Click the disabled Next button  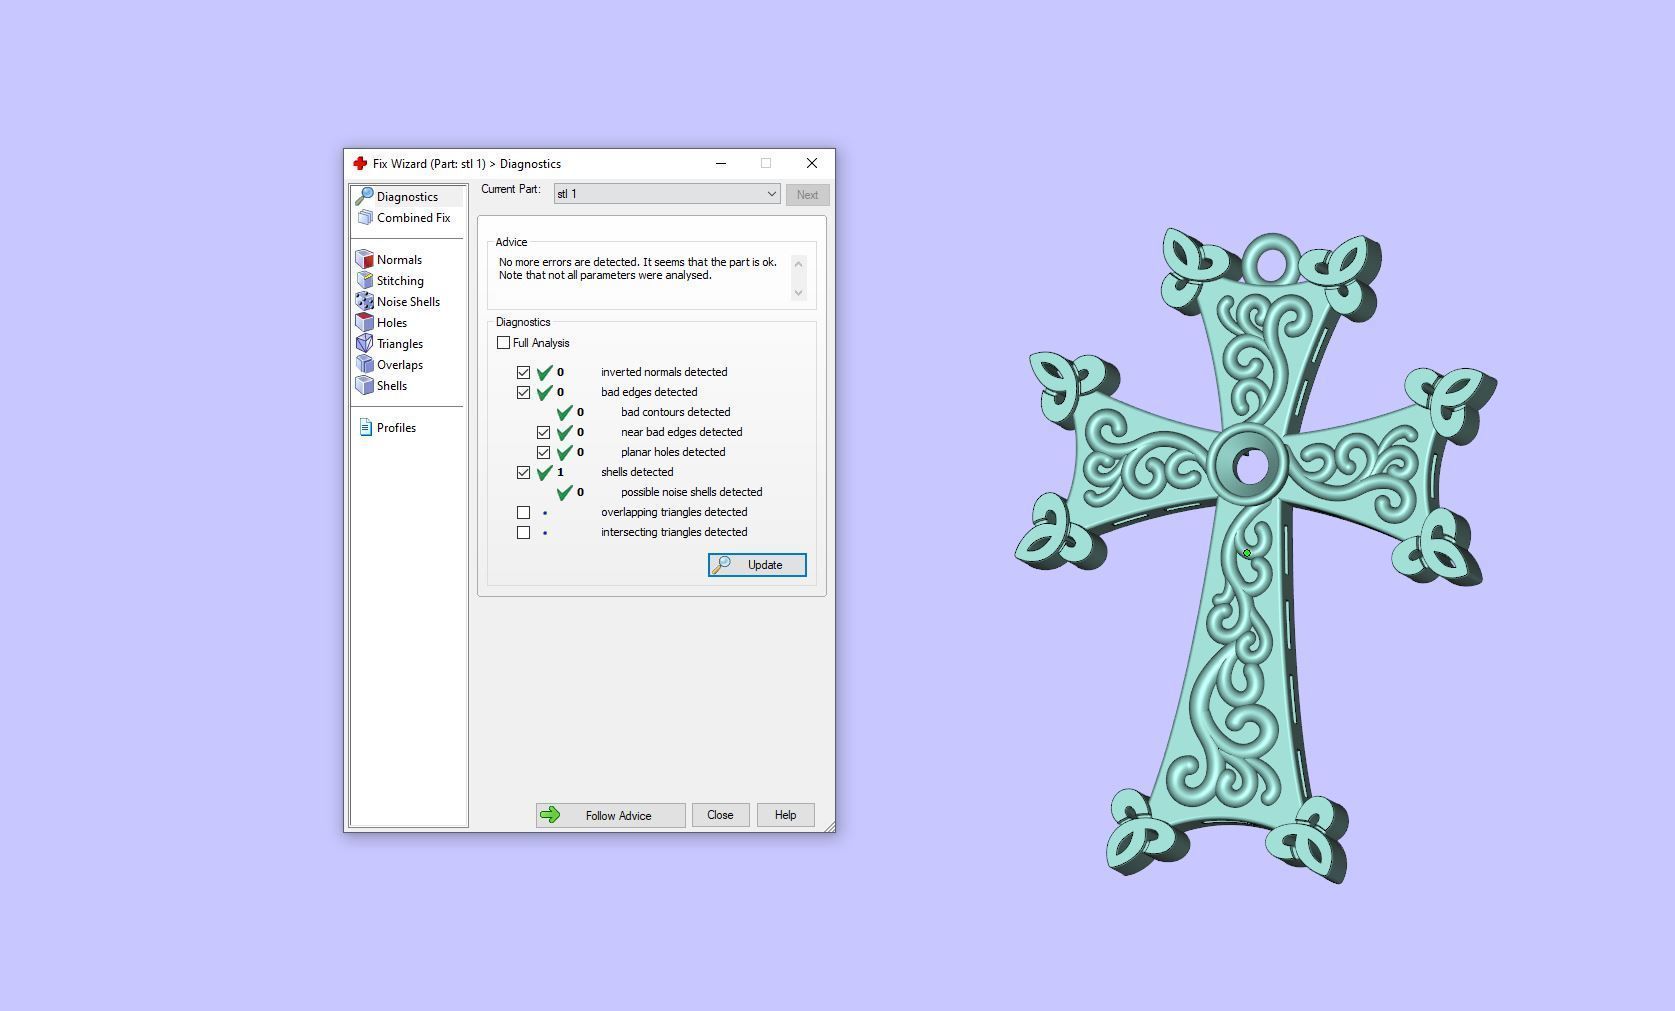tap(807, 195)
